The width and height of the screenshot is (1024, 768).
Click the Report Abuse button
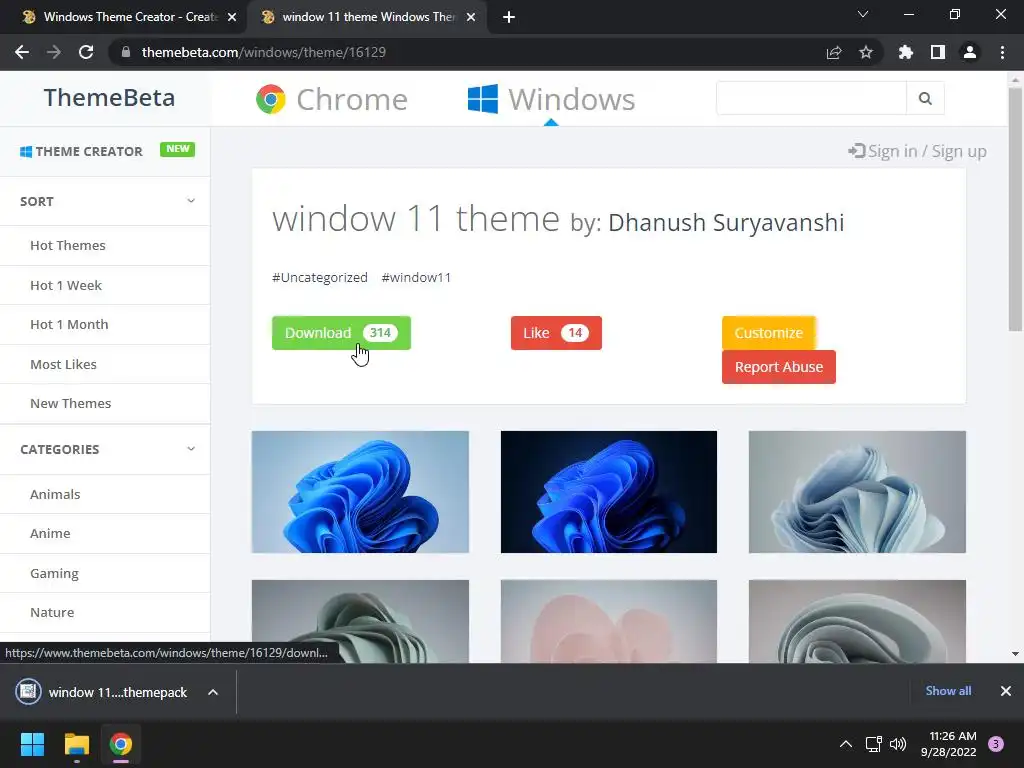coord(778,367)
